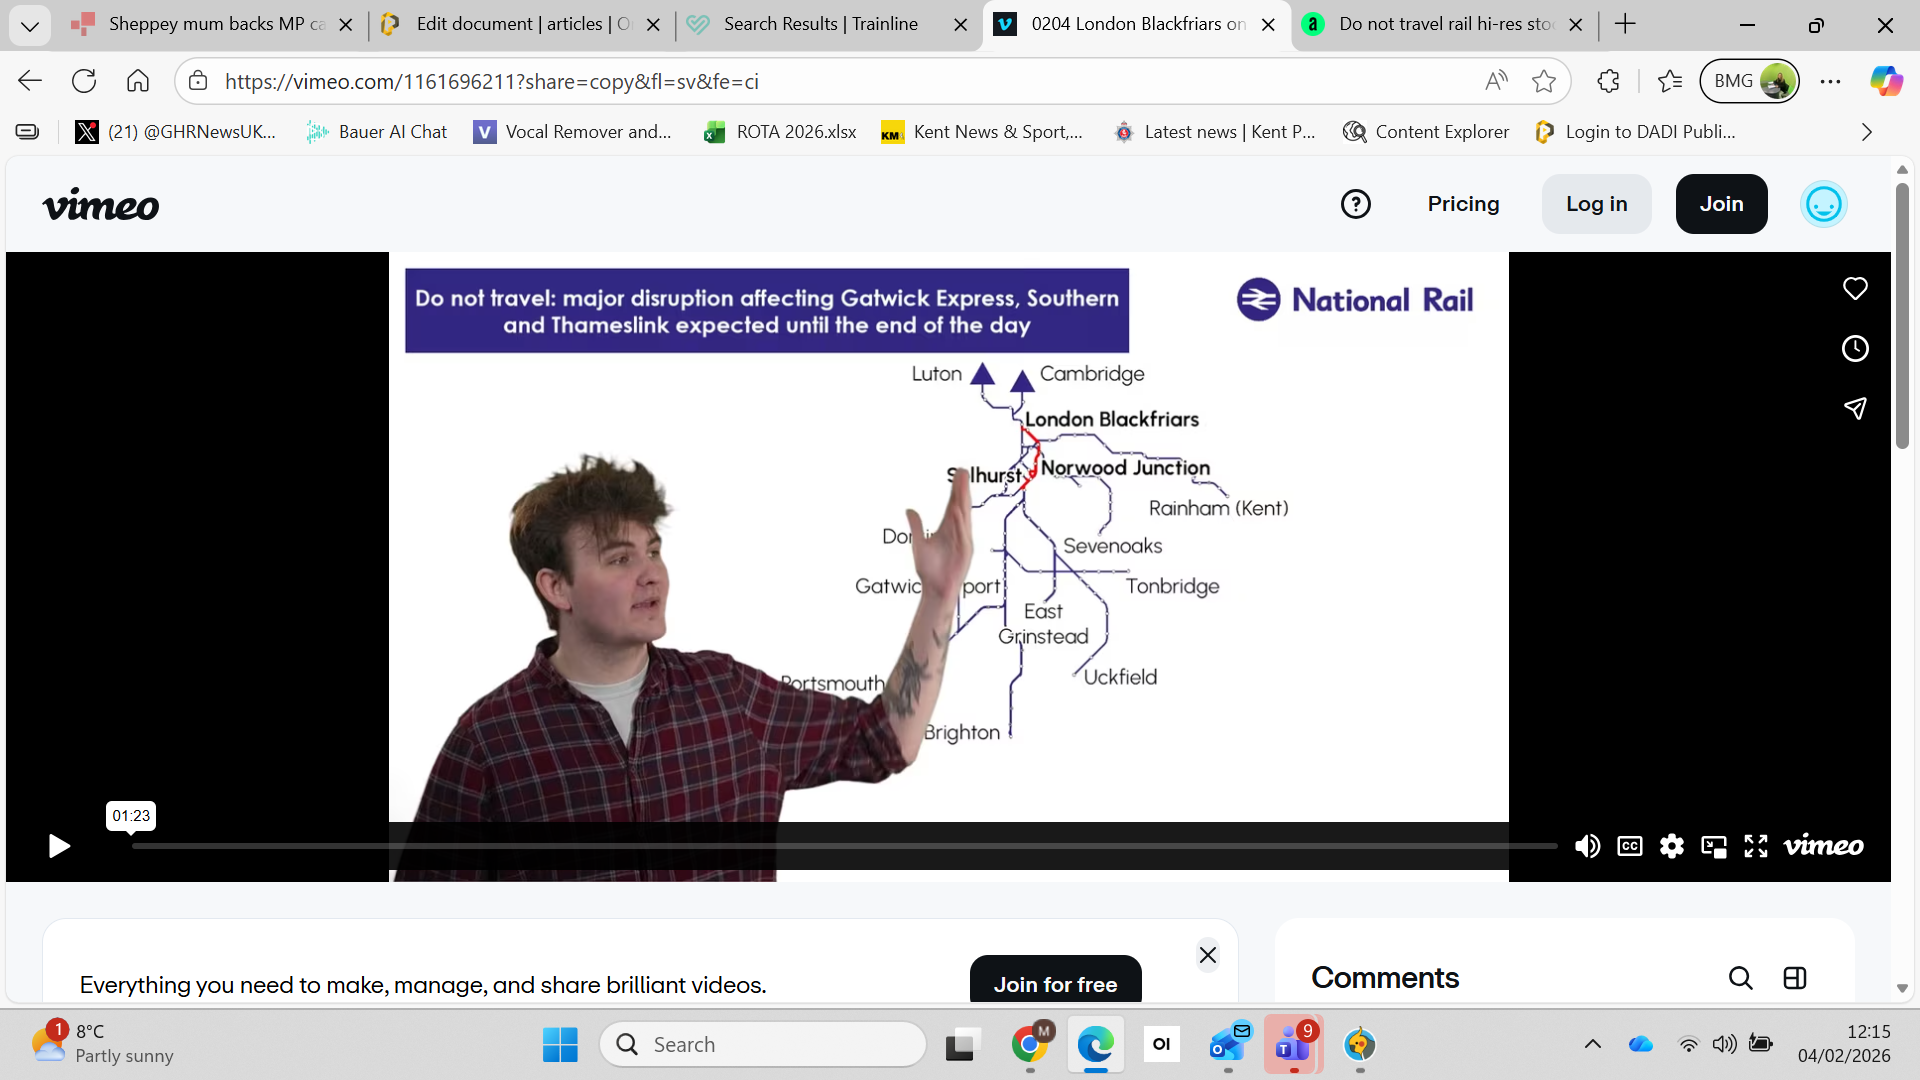Image resolution: width=1920 pixels, height=1080 pixels.
Task: Open Vimeo help question mark icon
Action: [1356, 204]
